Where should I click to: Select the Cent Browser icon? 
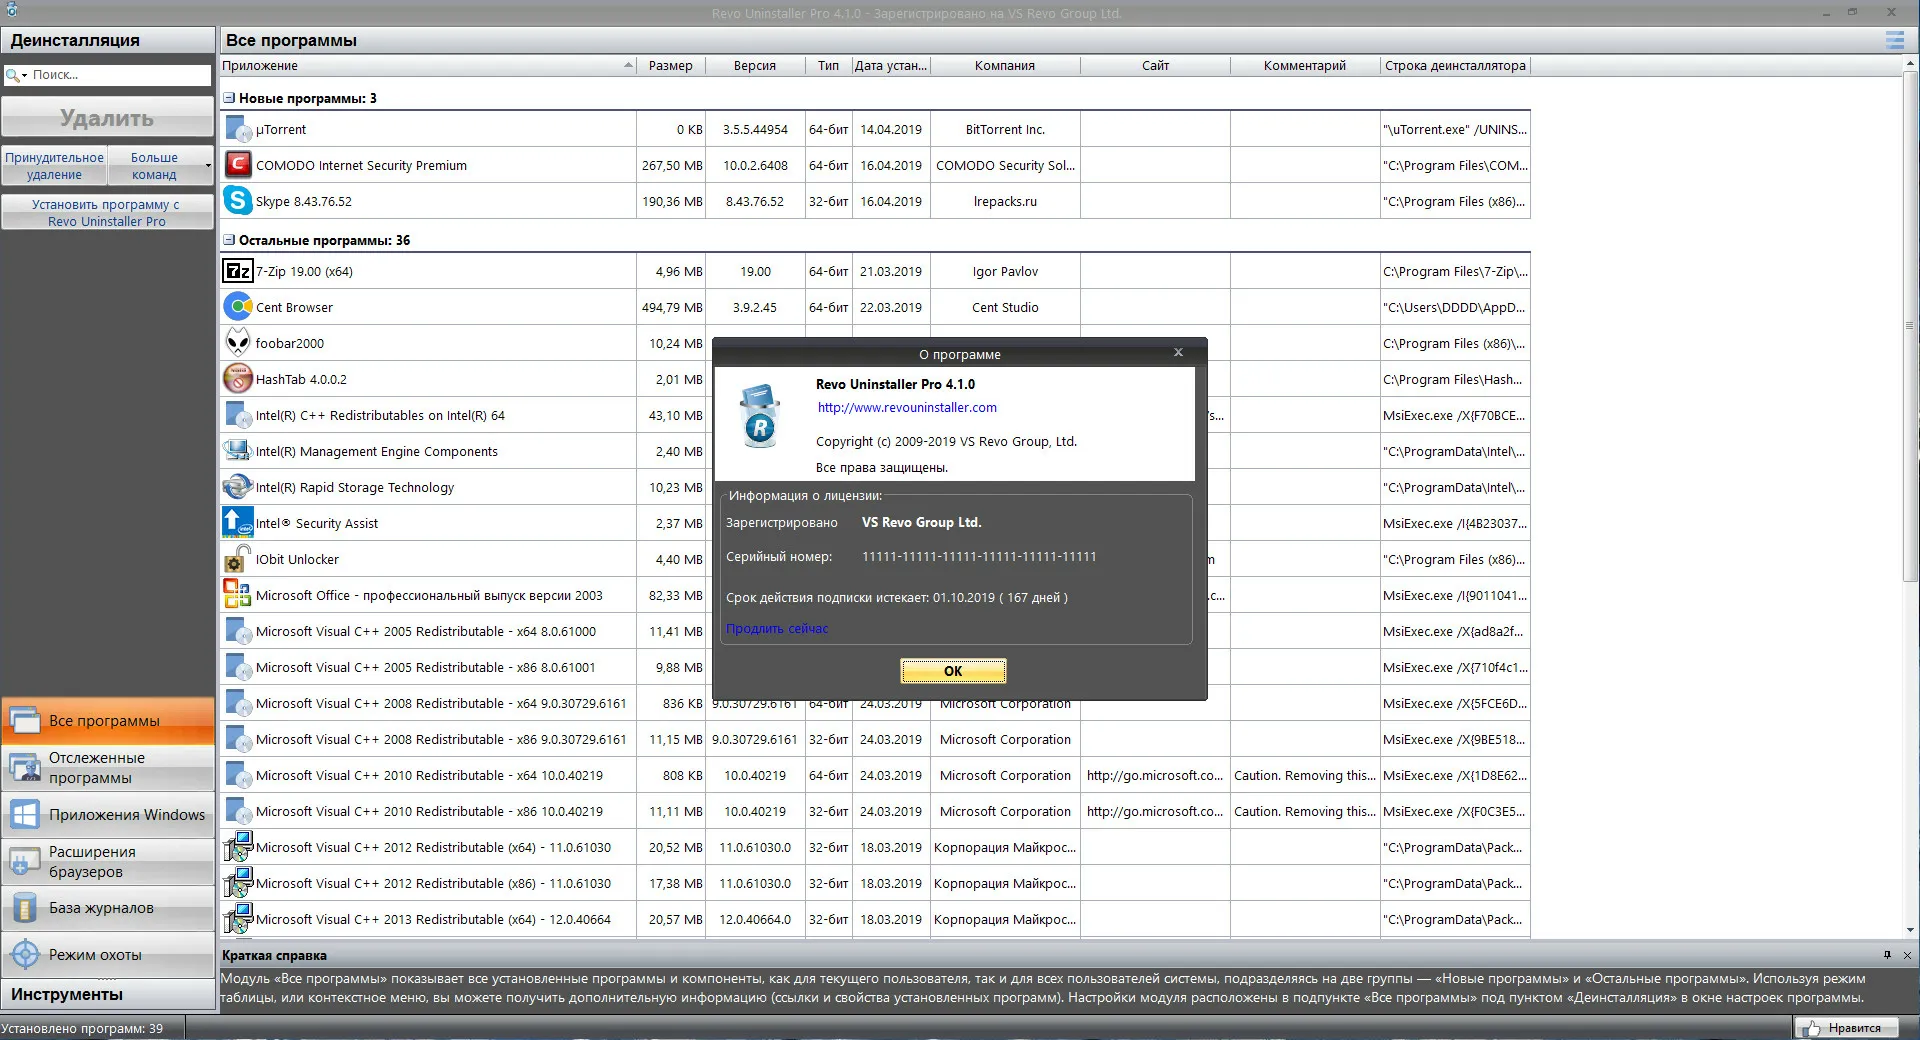[237, 307]
